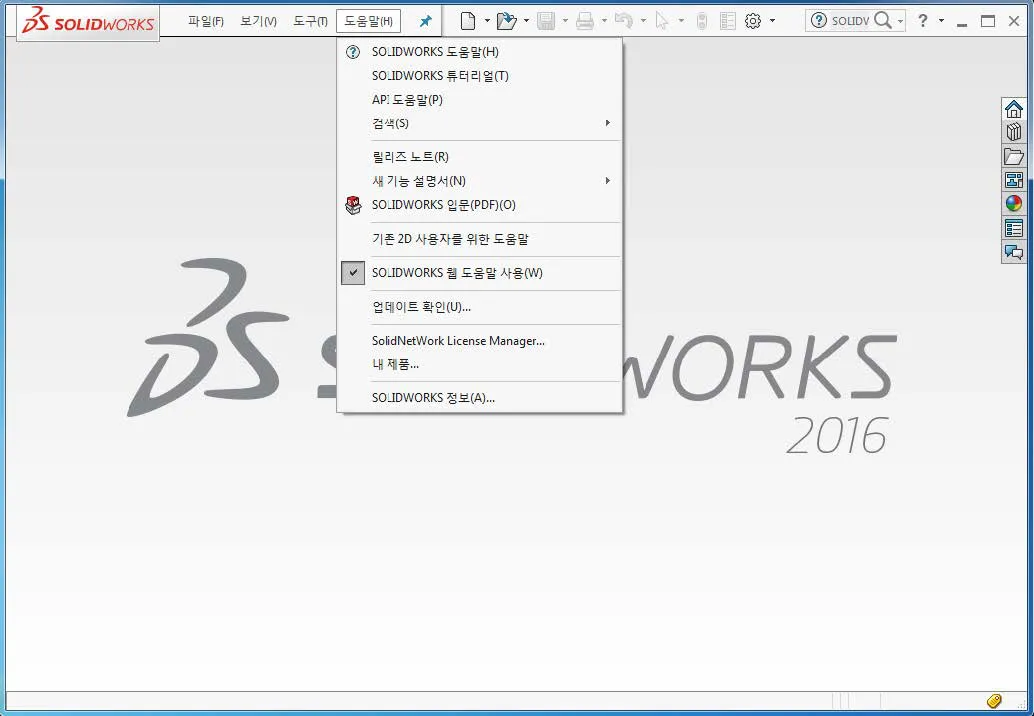The image size is (1034, 716).
Task: Expand the Open document dropdown arrow
Action: click(x=526, y=21)
